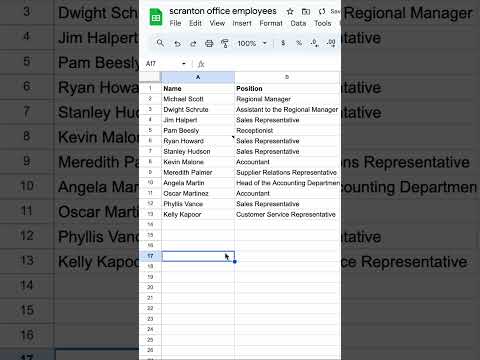Format as currency with dollar icon
Viewport: 480px width, 360px height.
point(283,43)
